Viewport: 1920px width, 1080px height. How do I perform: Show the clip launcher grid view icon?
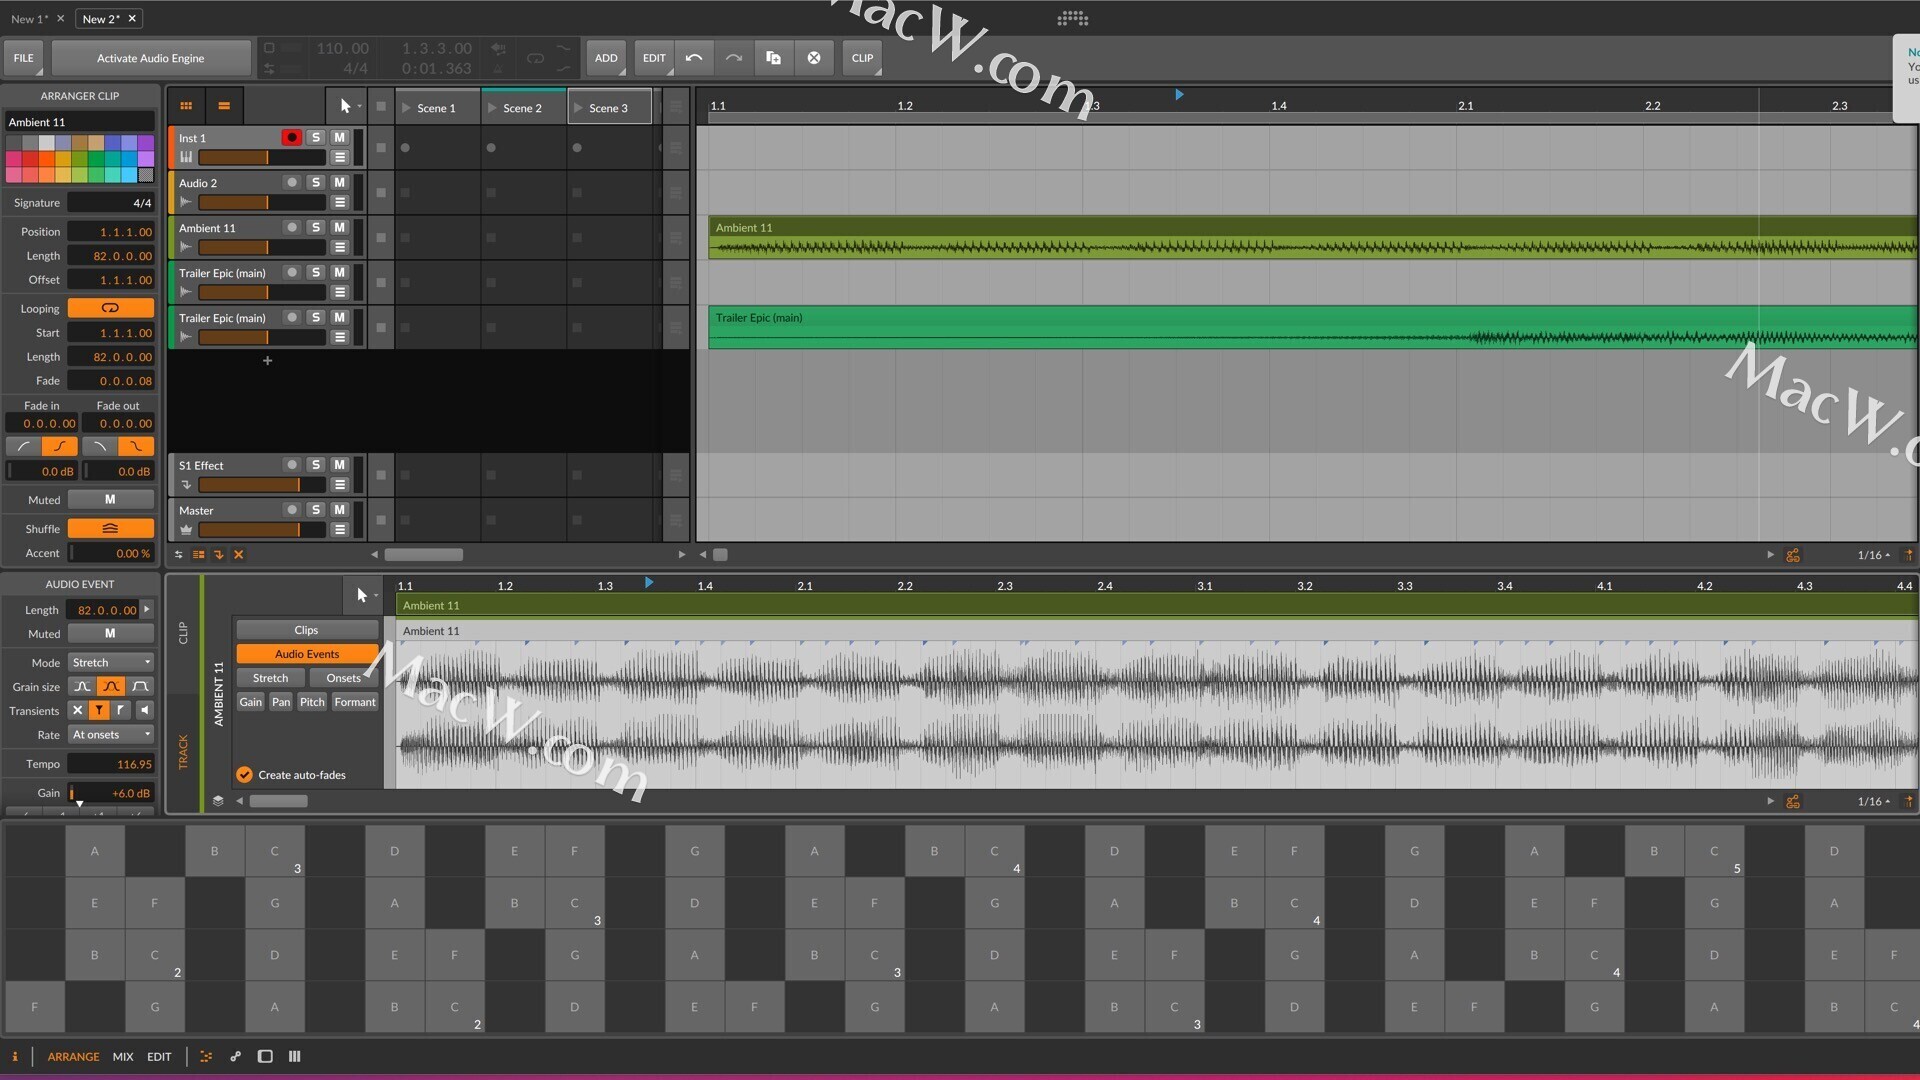click(x=186, y=106)
